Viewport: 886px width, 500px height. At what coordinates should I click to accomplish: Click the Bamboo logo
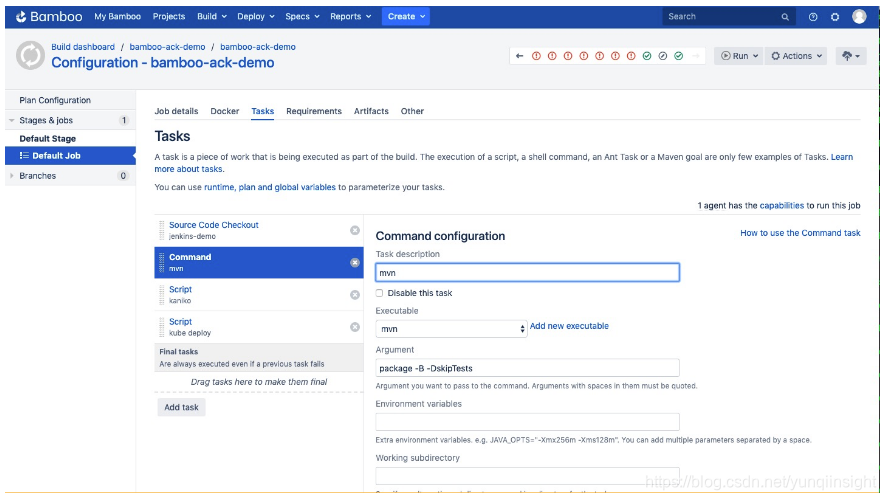coord(49,16)
